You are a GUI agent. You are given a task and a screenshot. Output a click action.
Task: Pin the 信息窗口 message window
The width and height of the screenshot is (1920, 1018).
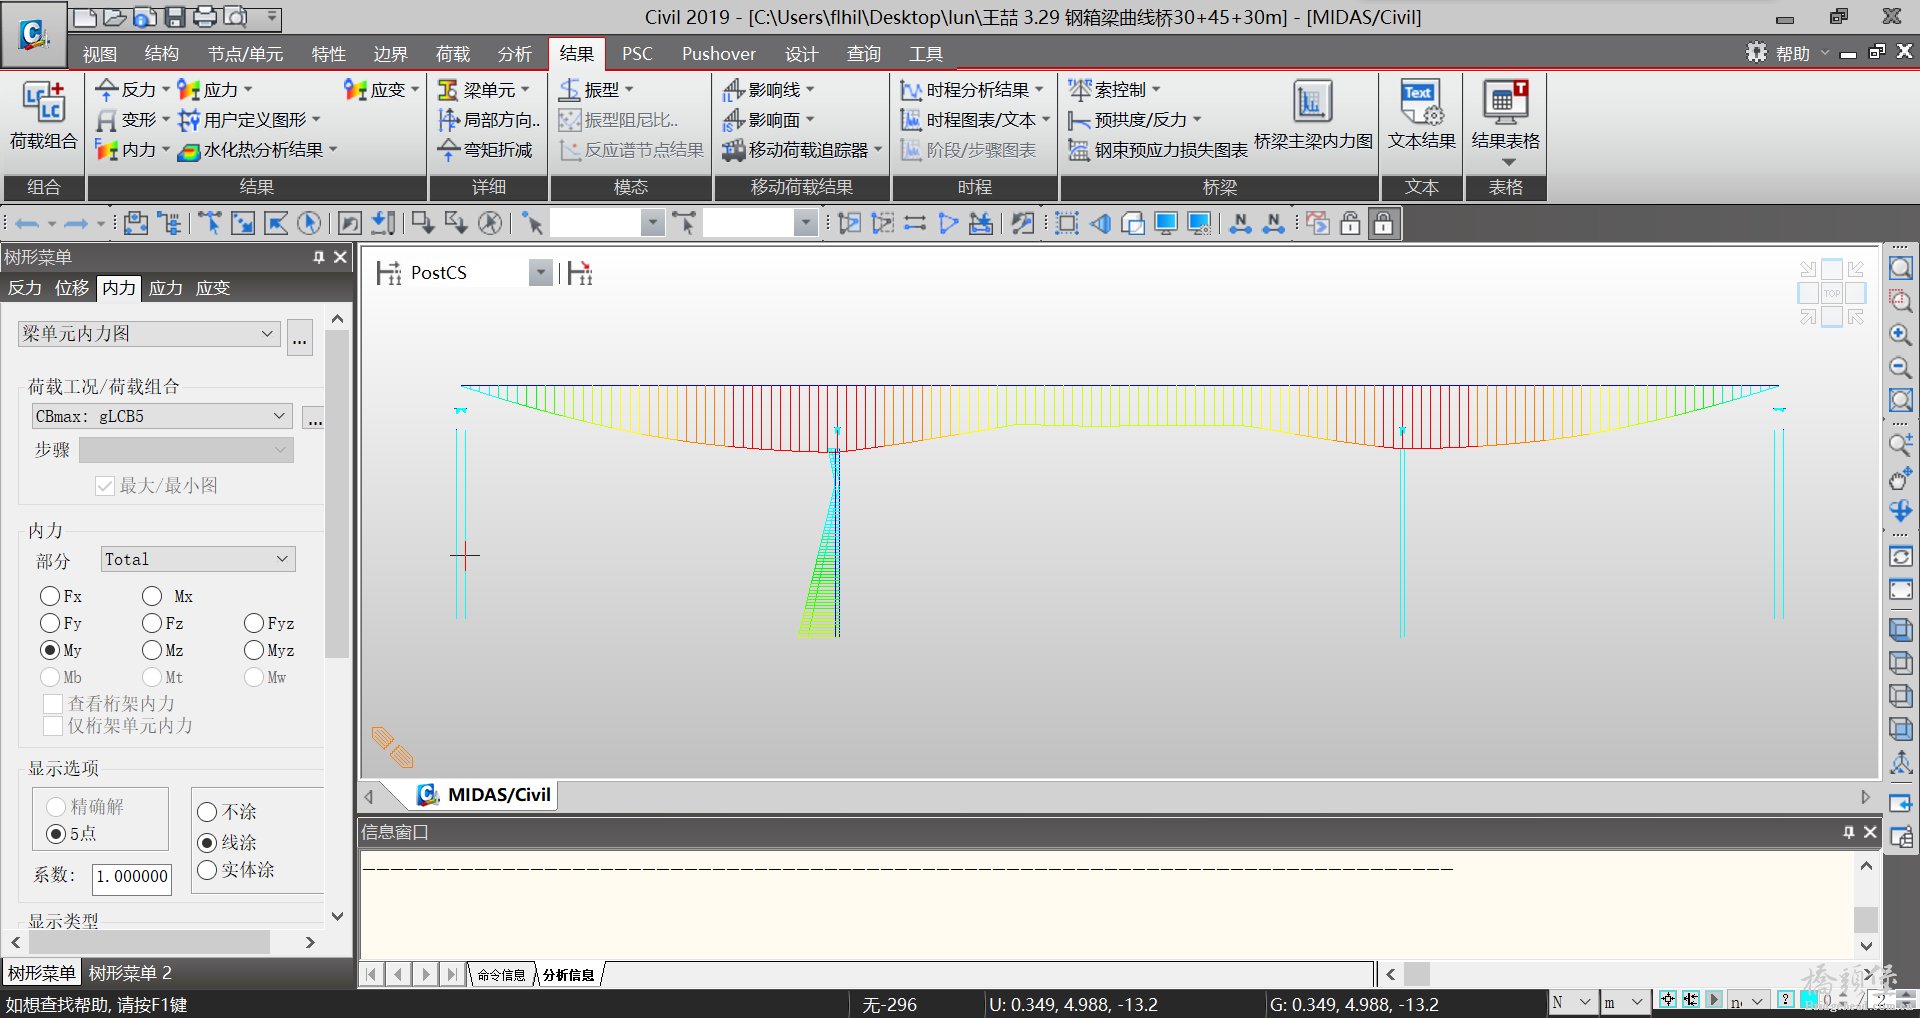point(1849,832)
